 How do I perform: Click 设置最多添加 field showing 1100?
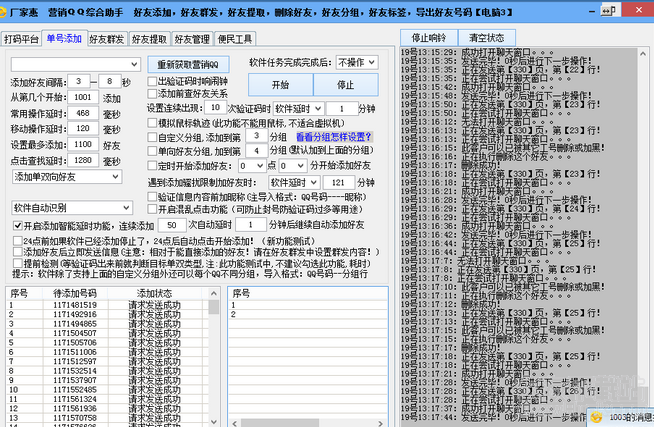point(83,144)
